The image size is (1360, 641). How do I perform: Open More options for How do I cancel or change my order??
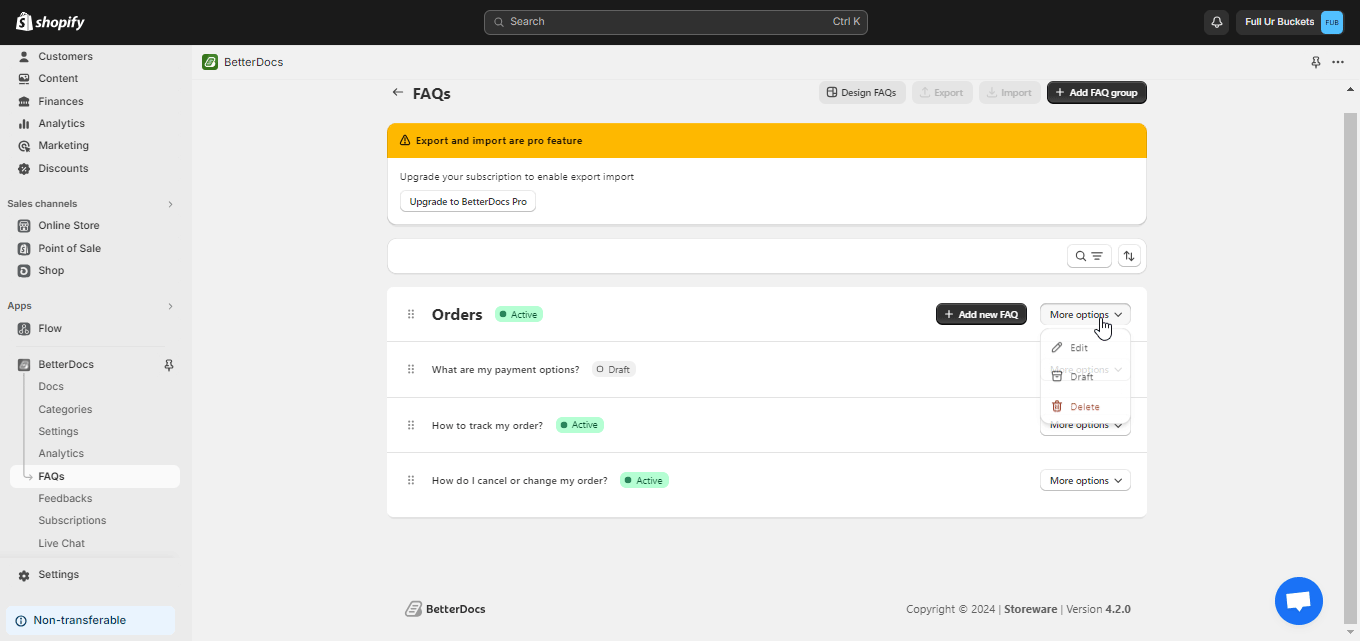[x=1085, y=480]
